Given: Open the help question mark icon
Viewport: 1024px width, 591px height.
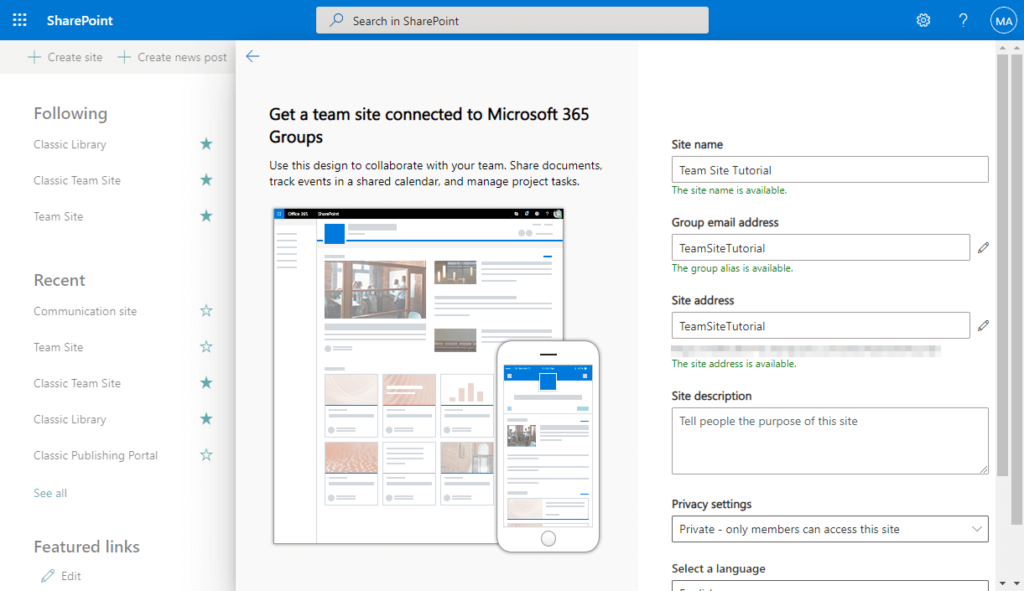Looking at the screenshot, I should (963, 20).
